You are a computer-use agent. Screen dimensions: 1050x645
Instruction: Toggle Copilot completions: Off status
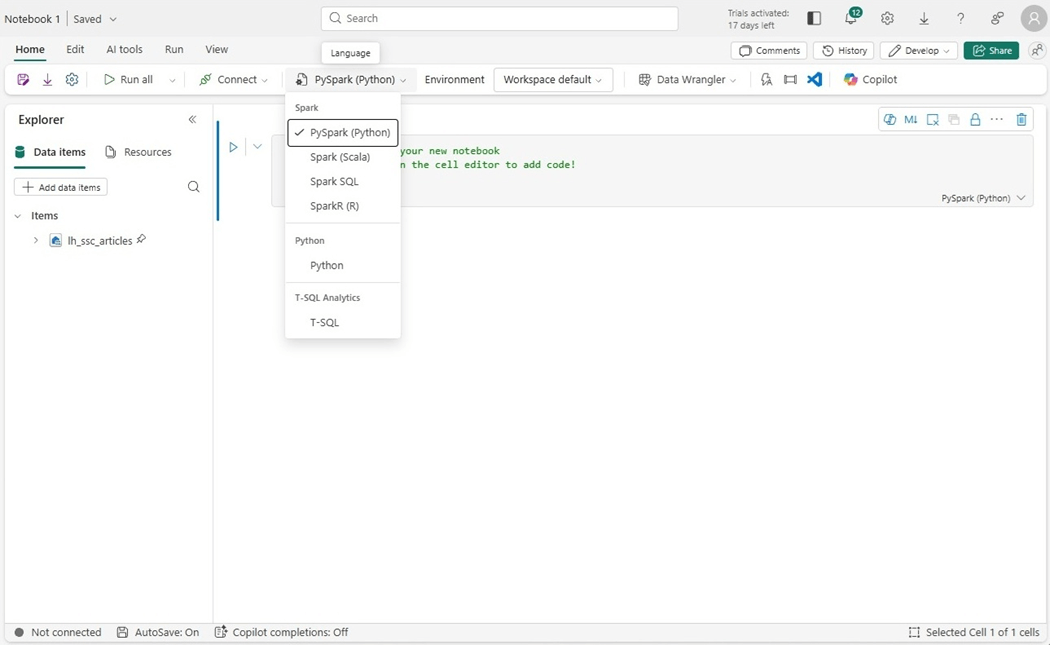point(281,632)
